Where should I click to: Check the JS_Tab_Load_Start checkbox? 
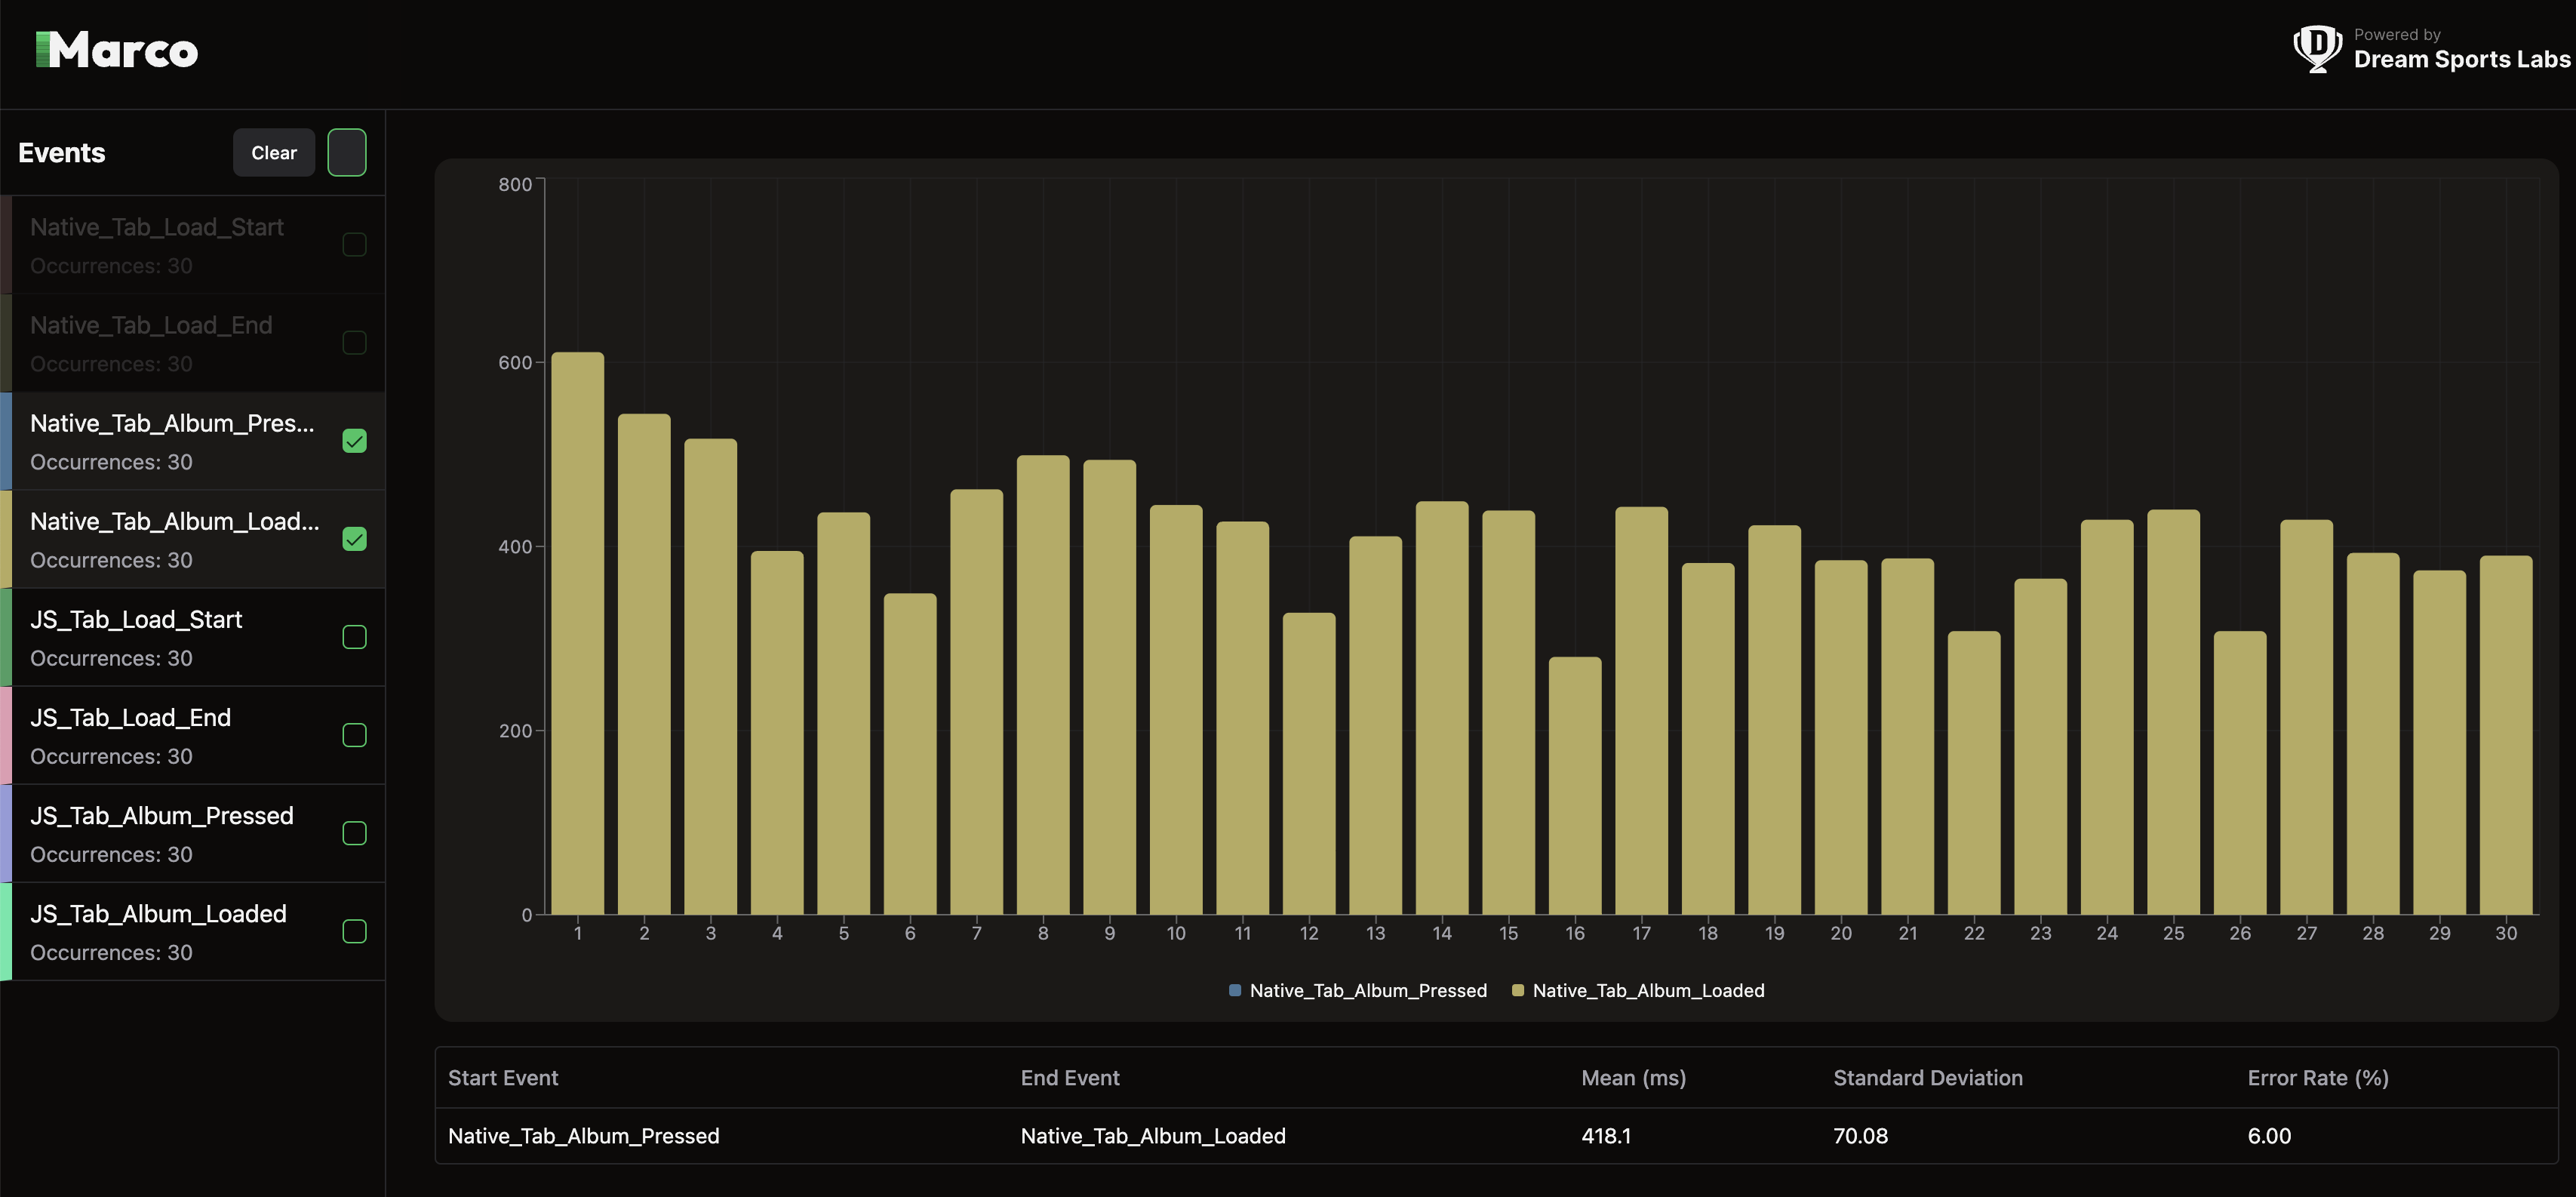tap(354, 637)
